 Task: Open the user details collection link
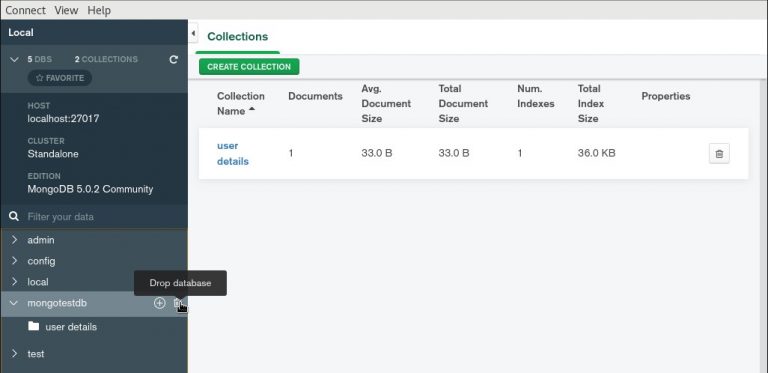233,153
